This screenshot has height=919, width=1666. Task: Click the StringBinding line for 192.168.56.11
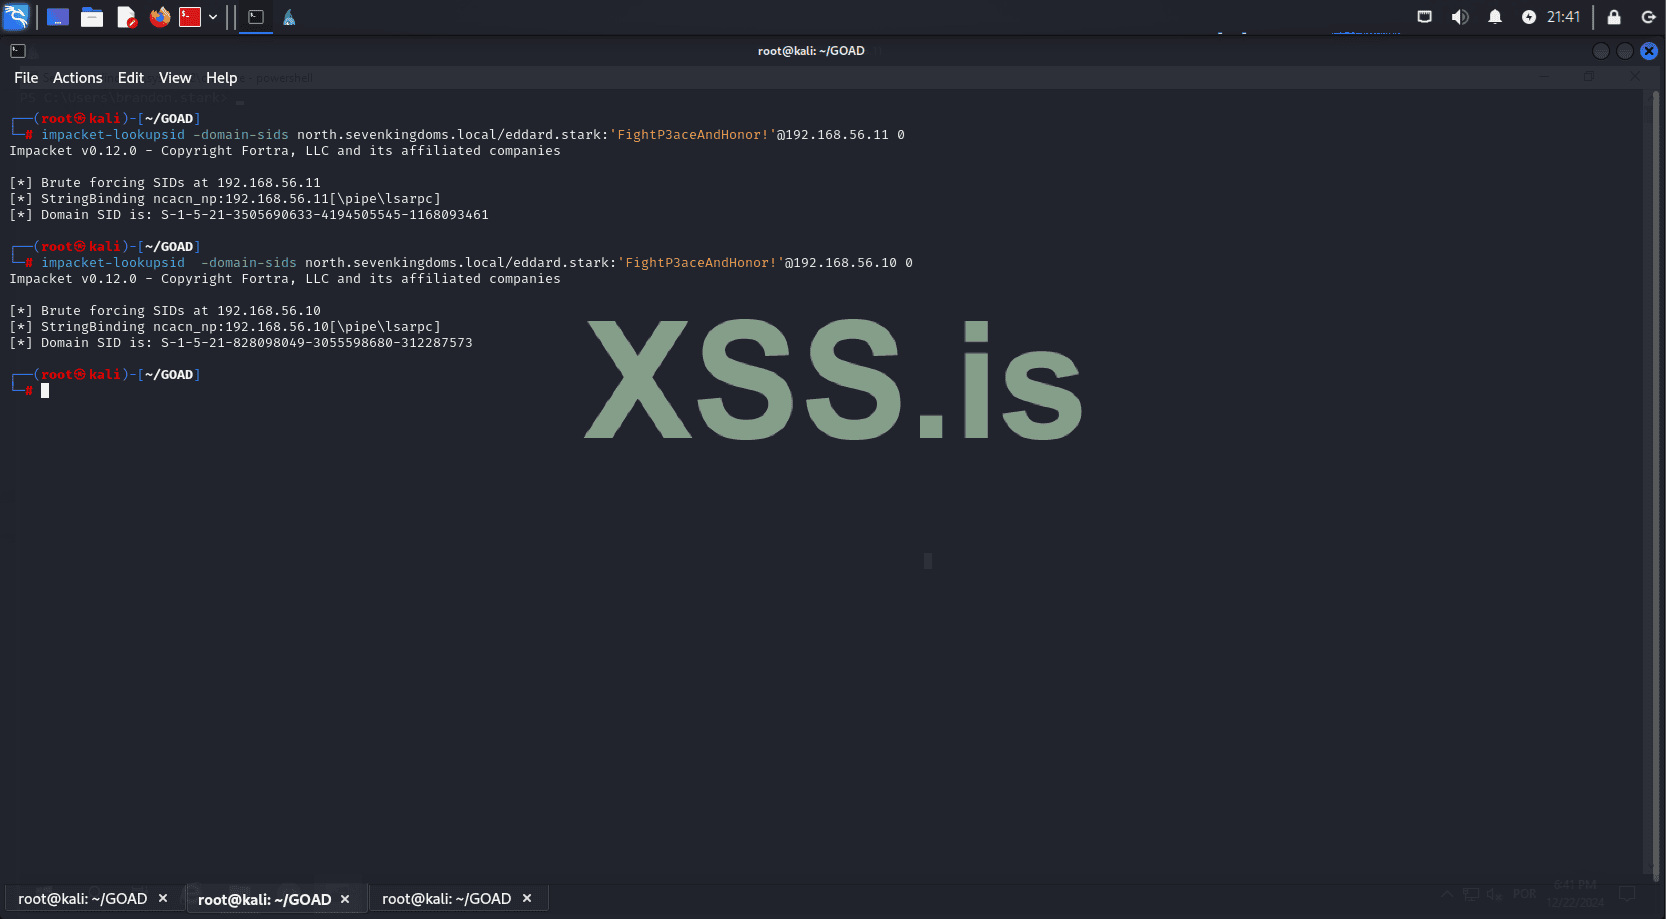pos(225,199)
